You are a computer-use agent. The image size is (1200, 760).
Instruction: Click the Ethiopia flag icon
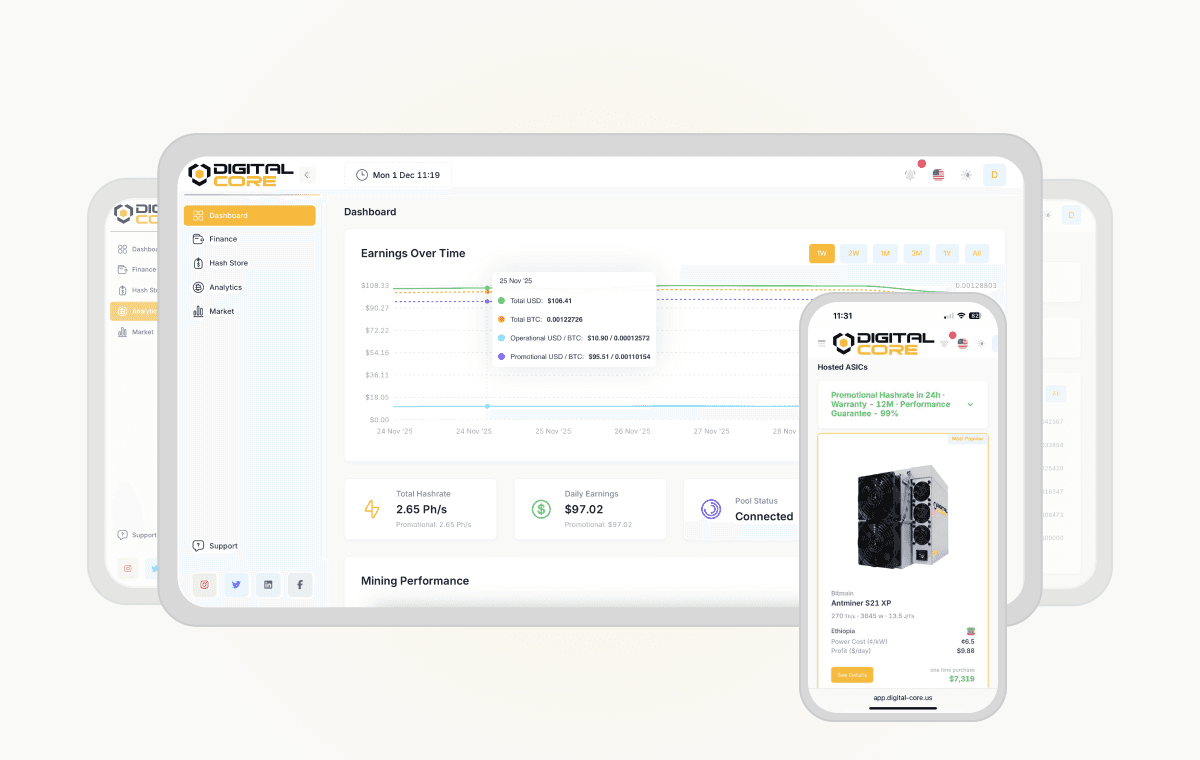click(x=970, y=631)
